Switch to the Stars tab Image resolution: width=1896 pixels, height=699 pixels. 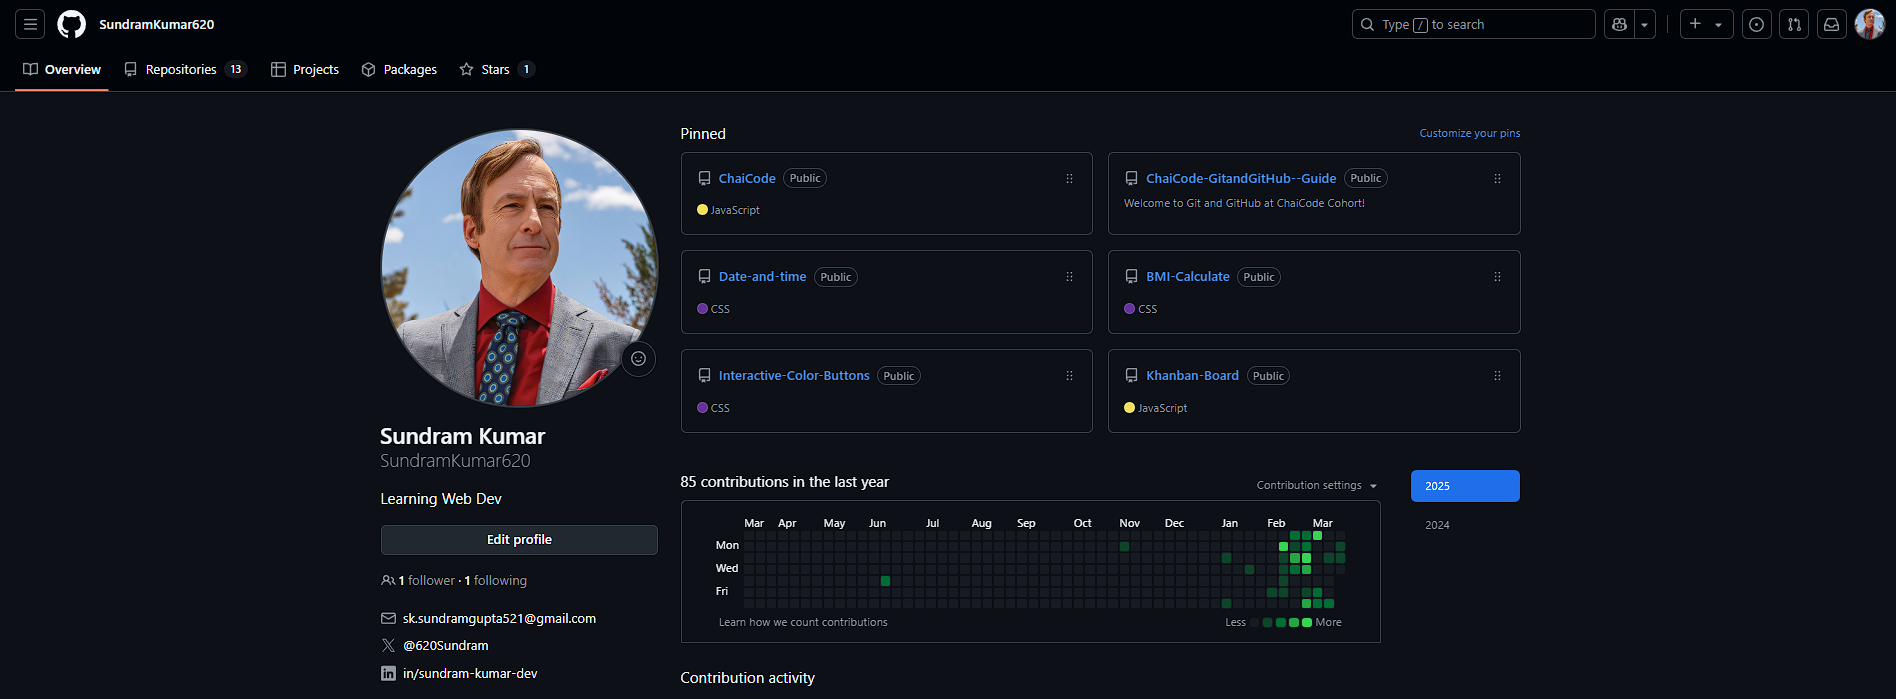[x=496, y=69]
